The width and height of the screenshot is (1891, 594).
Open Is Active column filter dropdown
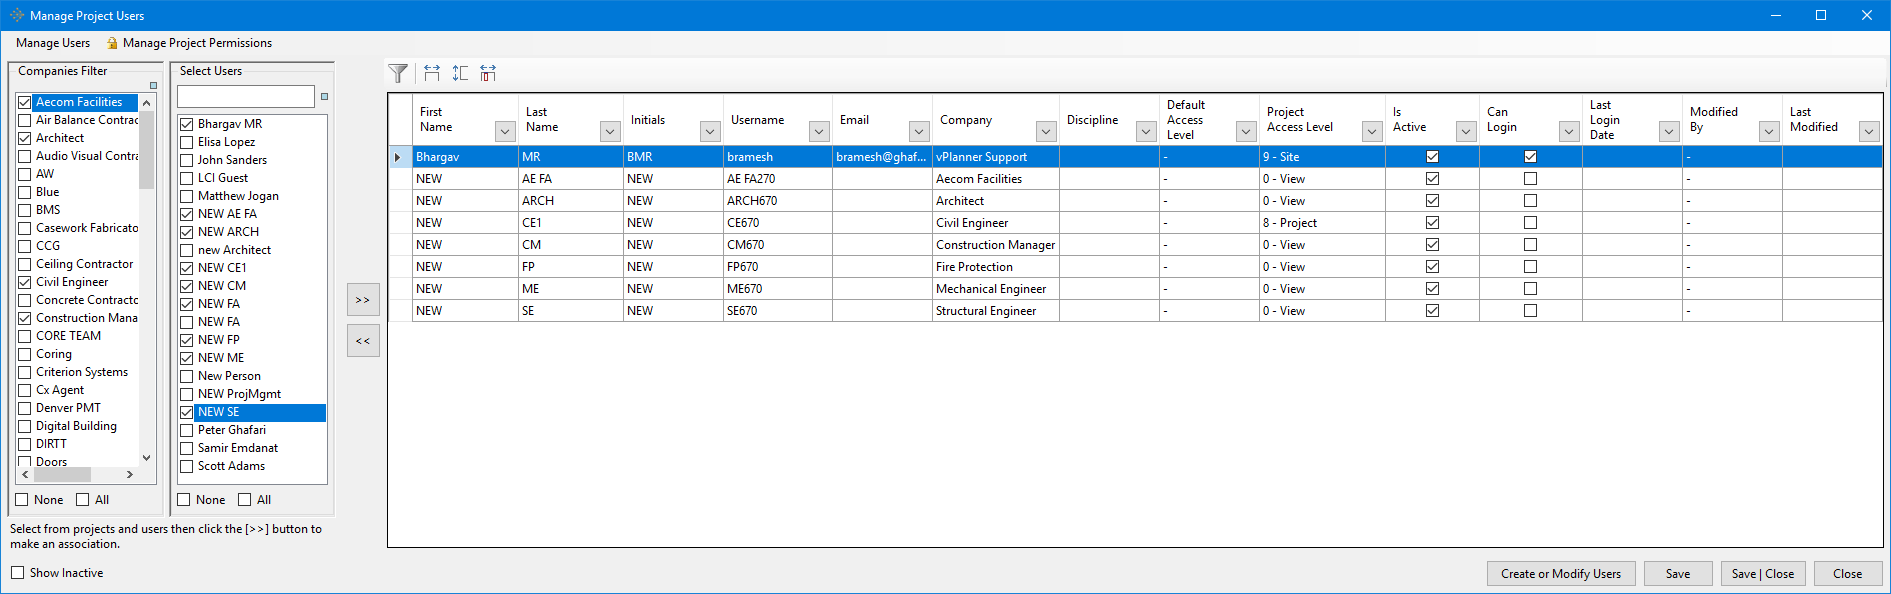pyautogui.click(x=1466, y=131)
